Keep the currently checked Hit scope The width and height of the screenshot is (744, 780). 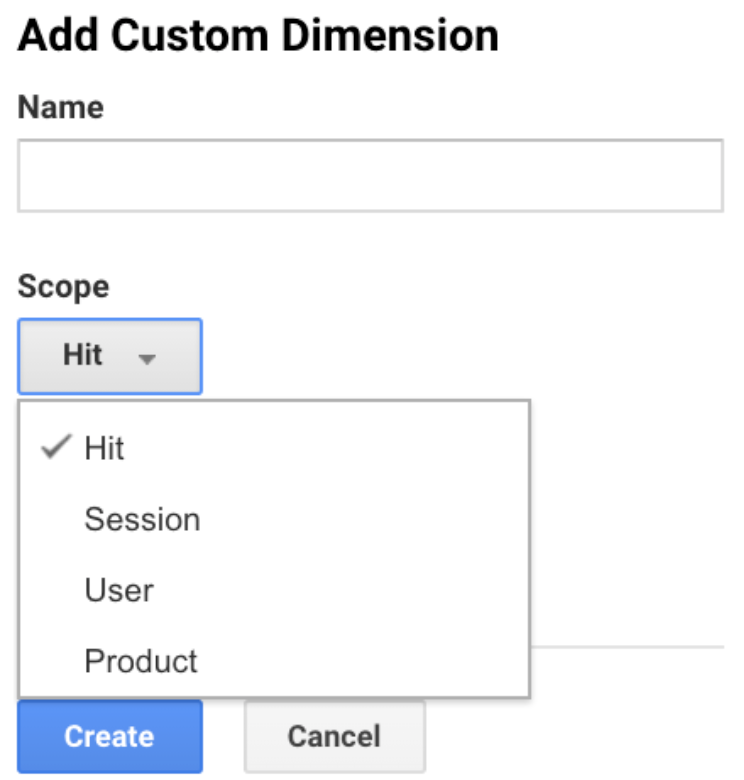point(104,448)
